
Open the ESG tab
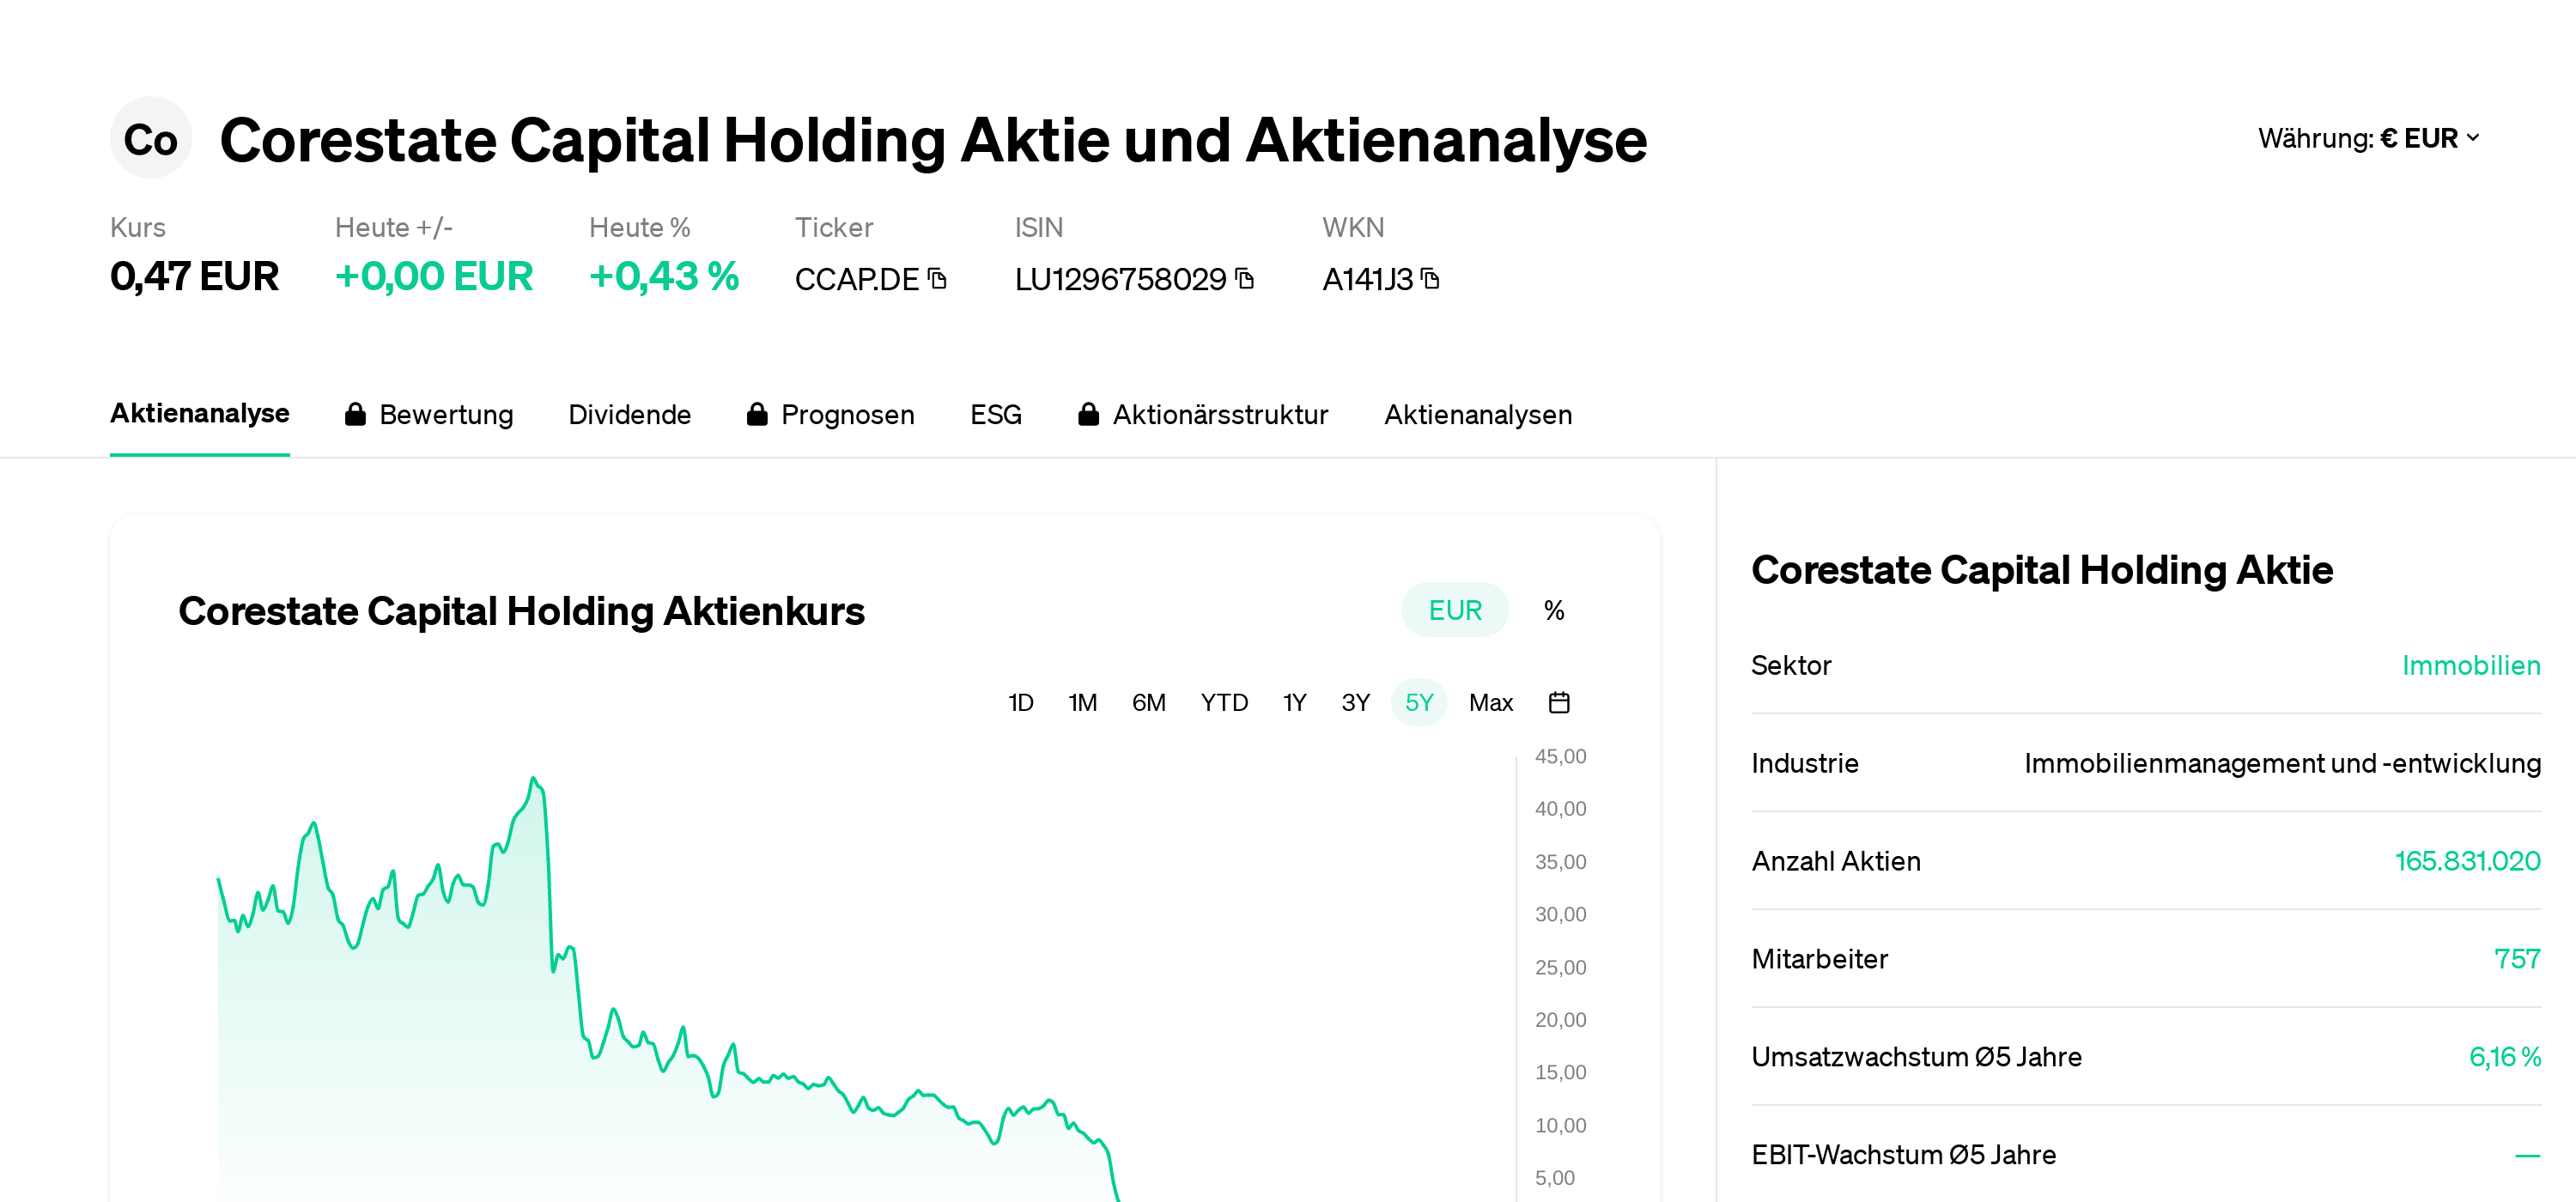(995, 414)
